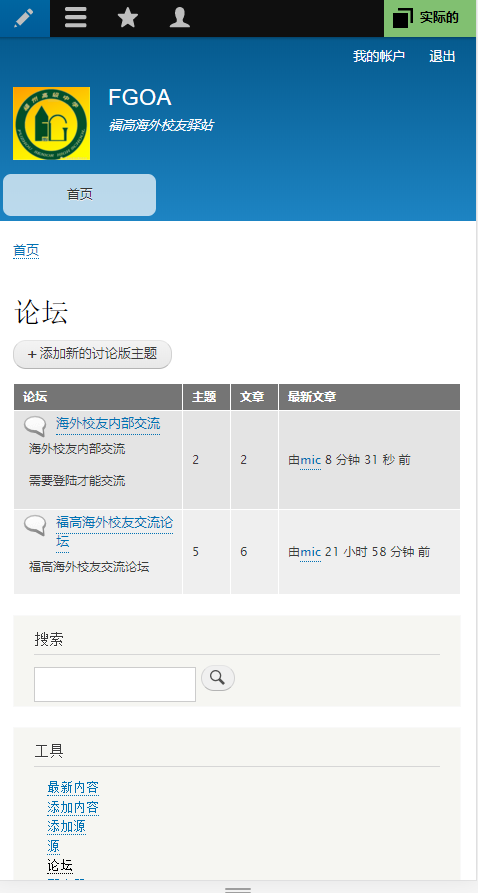Image resolution: width=478 pixels, height=893 pixels.
Task: Click speech bubble icon beside 海外校友内部交流
Action: [35, 426]
